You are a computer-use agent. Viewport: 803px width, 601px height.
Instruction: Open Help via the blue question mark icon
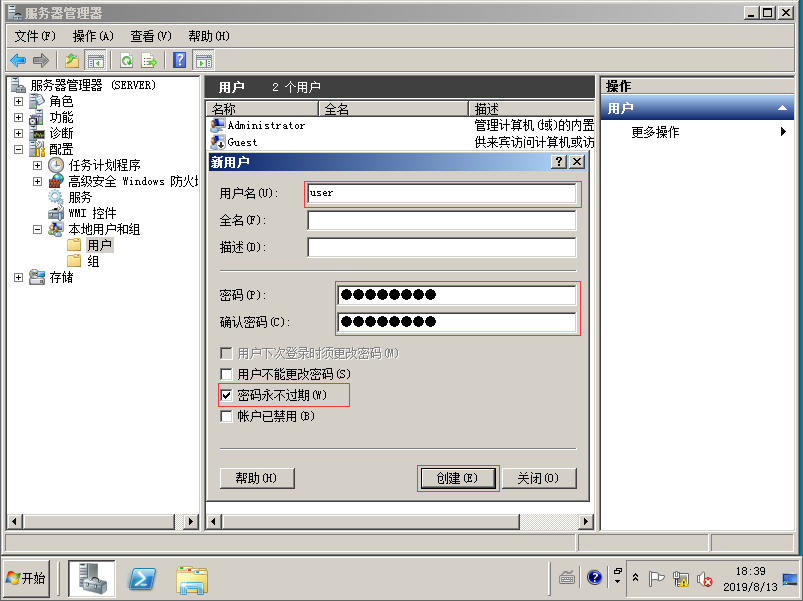point(180,60)
